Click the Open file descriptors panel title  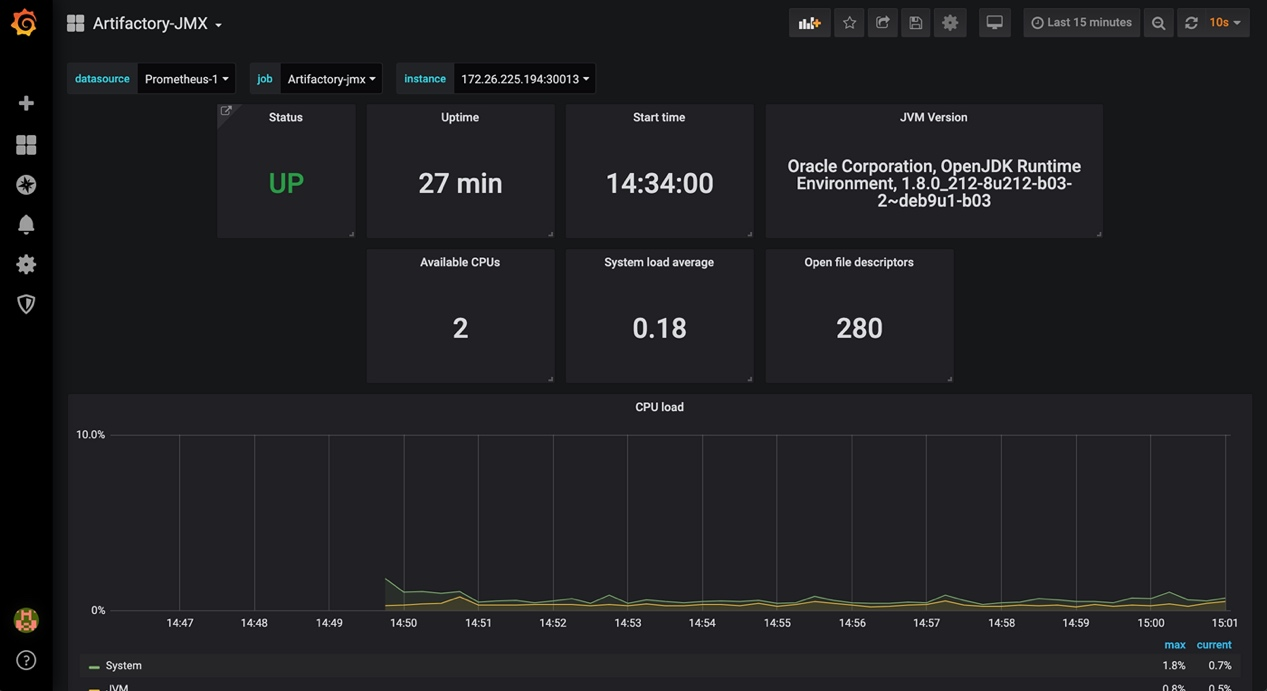(859, 262)
